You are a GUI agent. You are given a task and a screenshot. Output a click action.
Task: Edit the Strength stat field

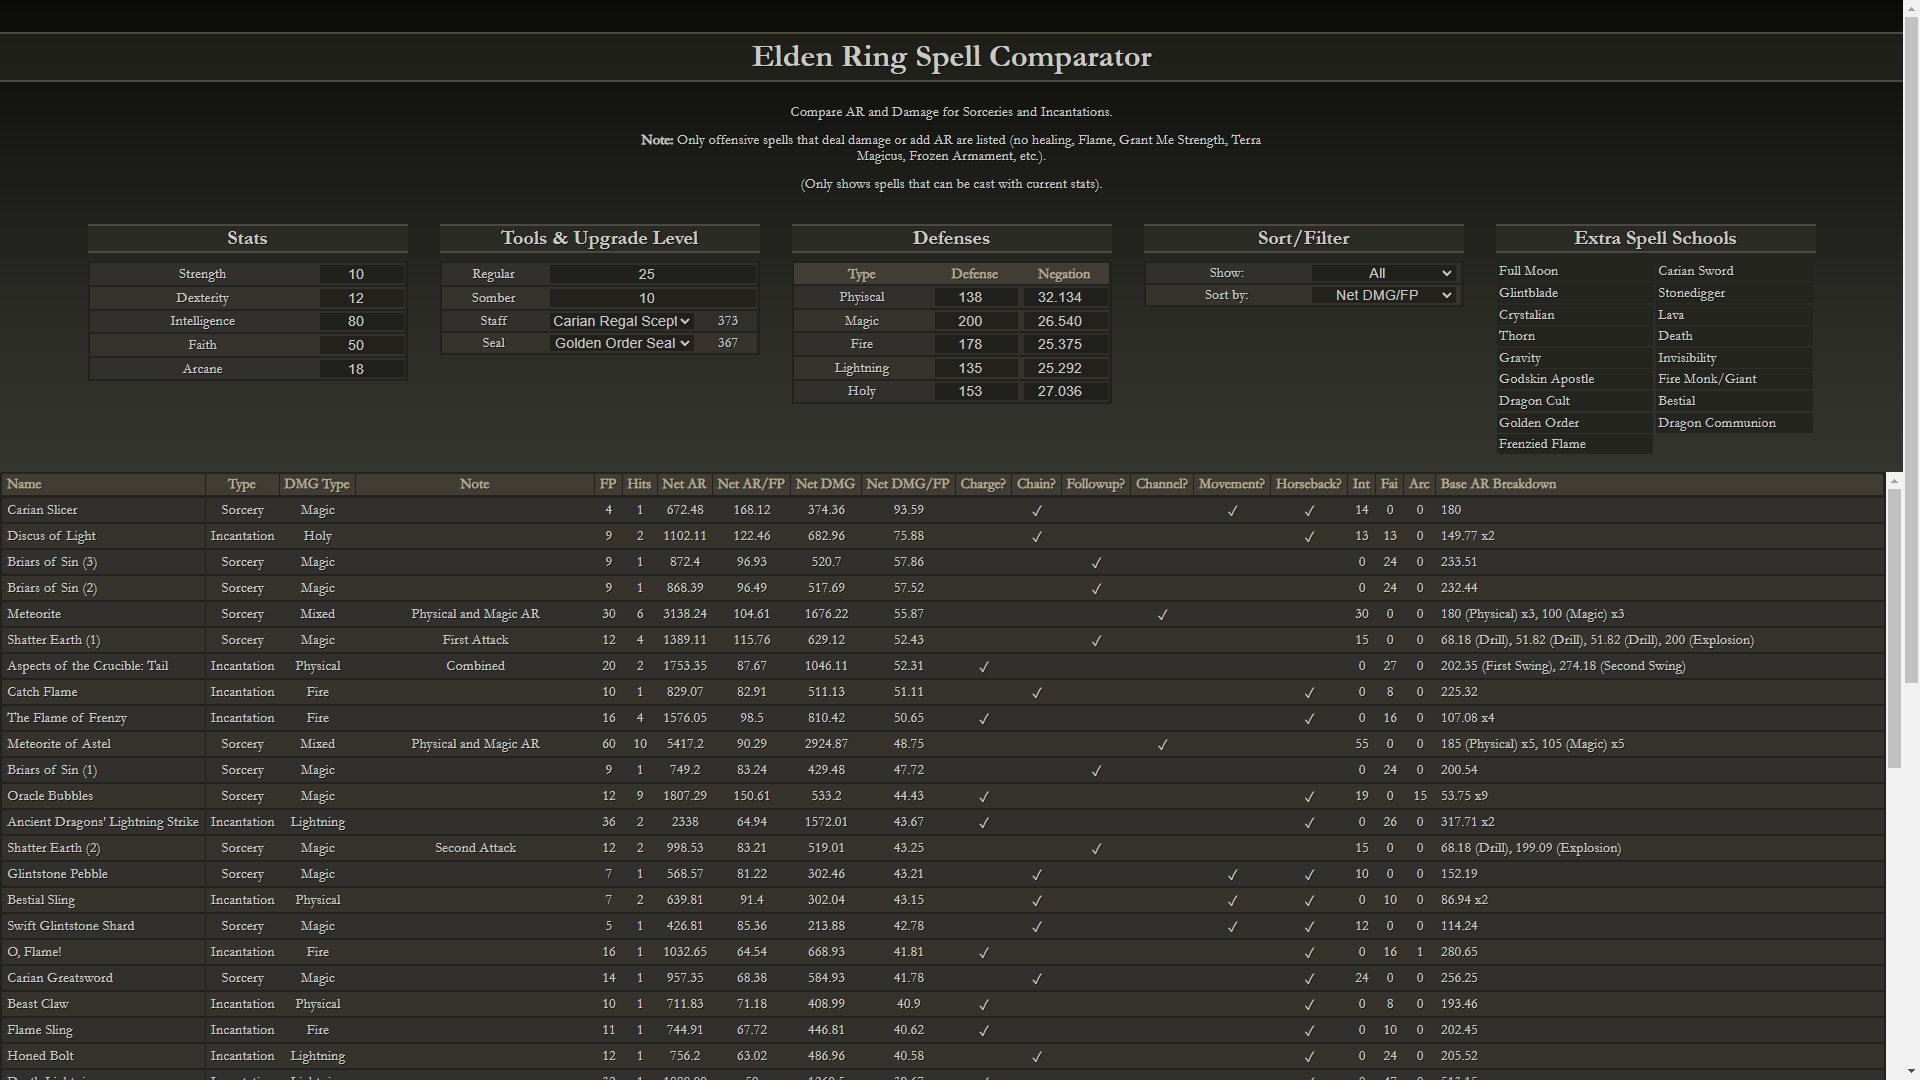361,274
